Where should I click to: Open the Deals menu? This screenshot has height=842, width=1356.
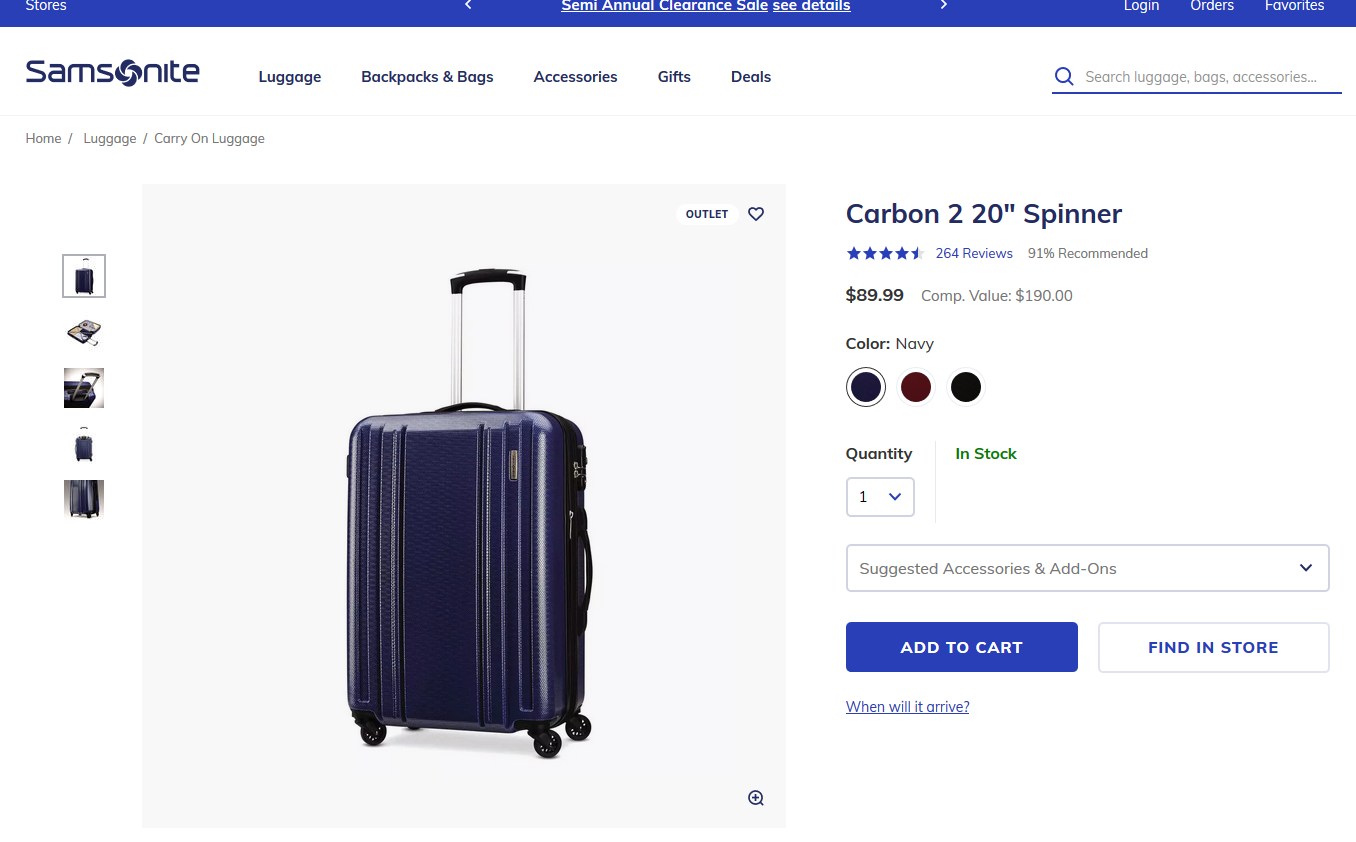pyautogui.click(x=751, y=77)
